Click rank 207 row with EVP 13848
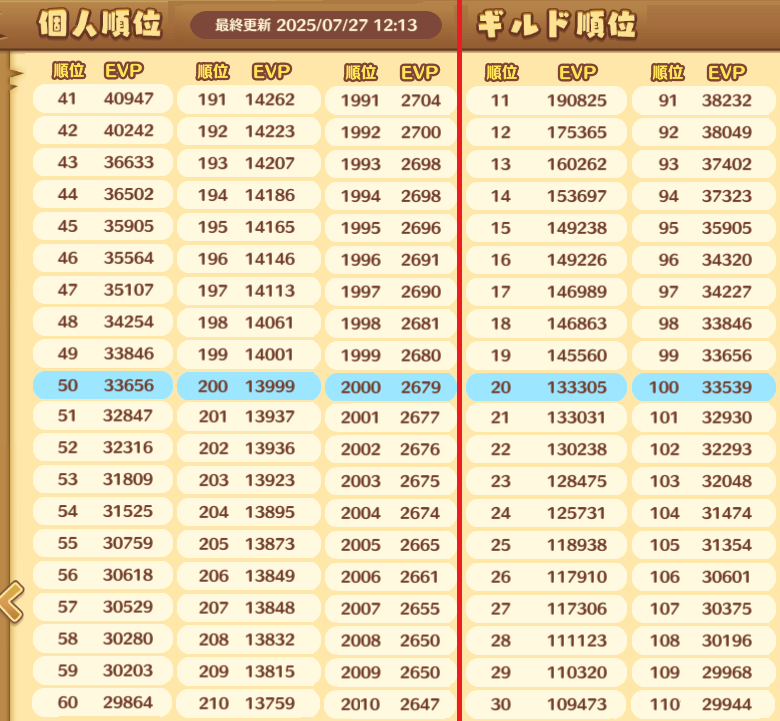 [249, 608]
